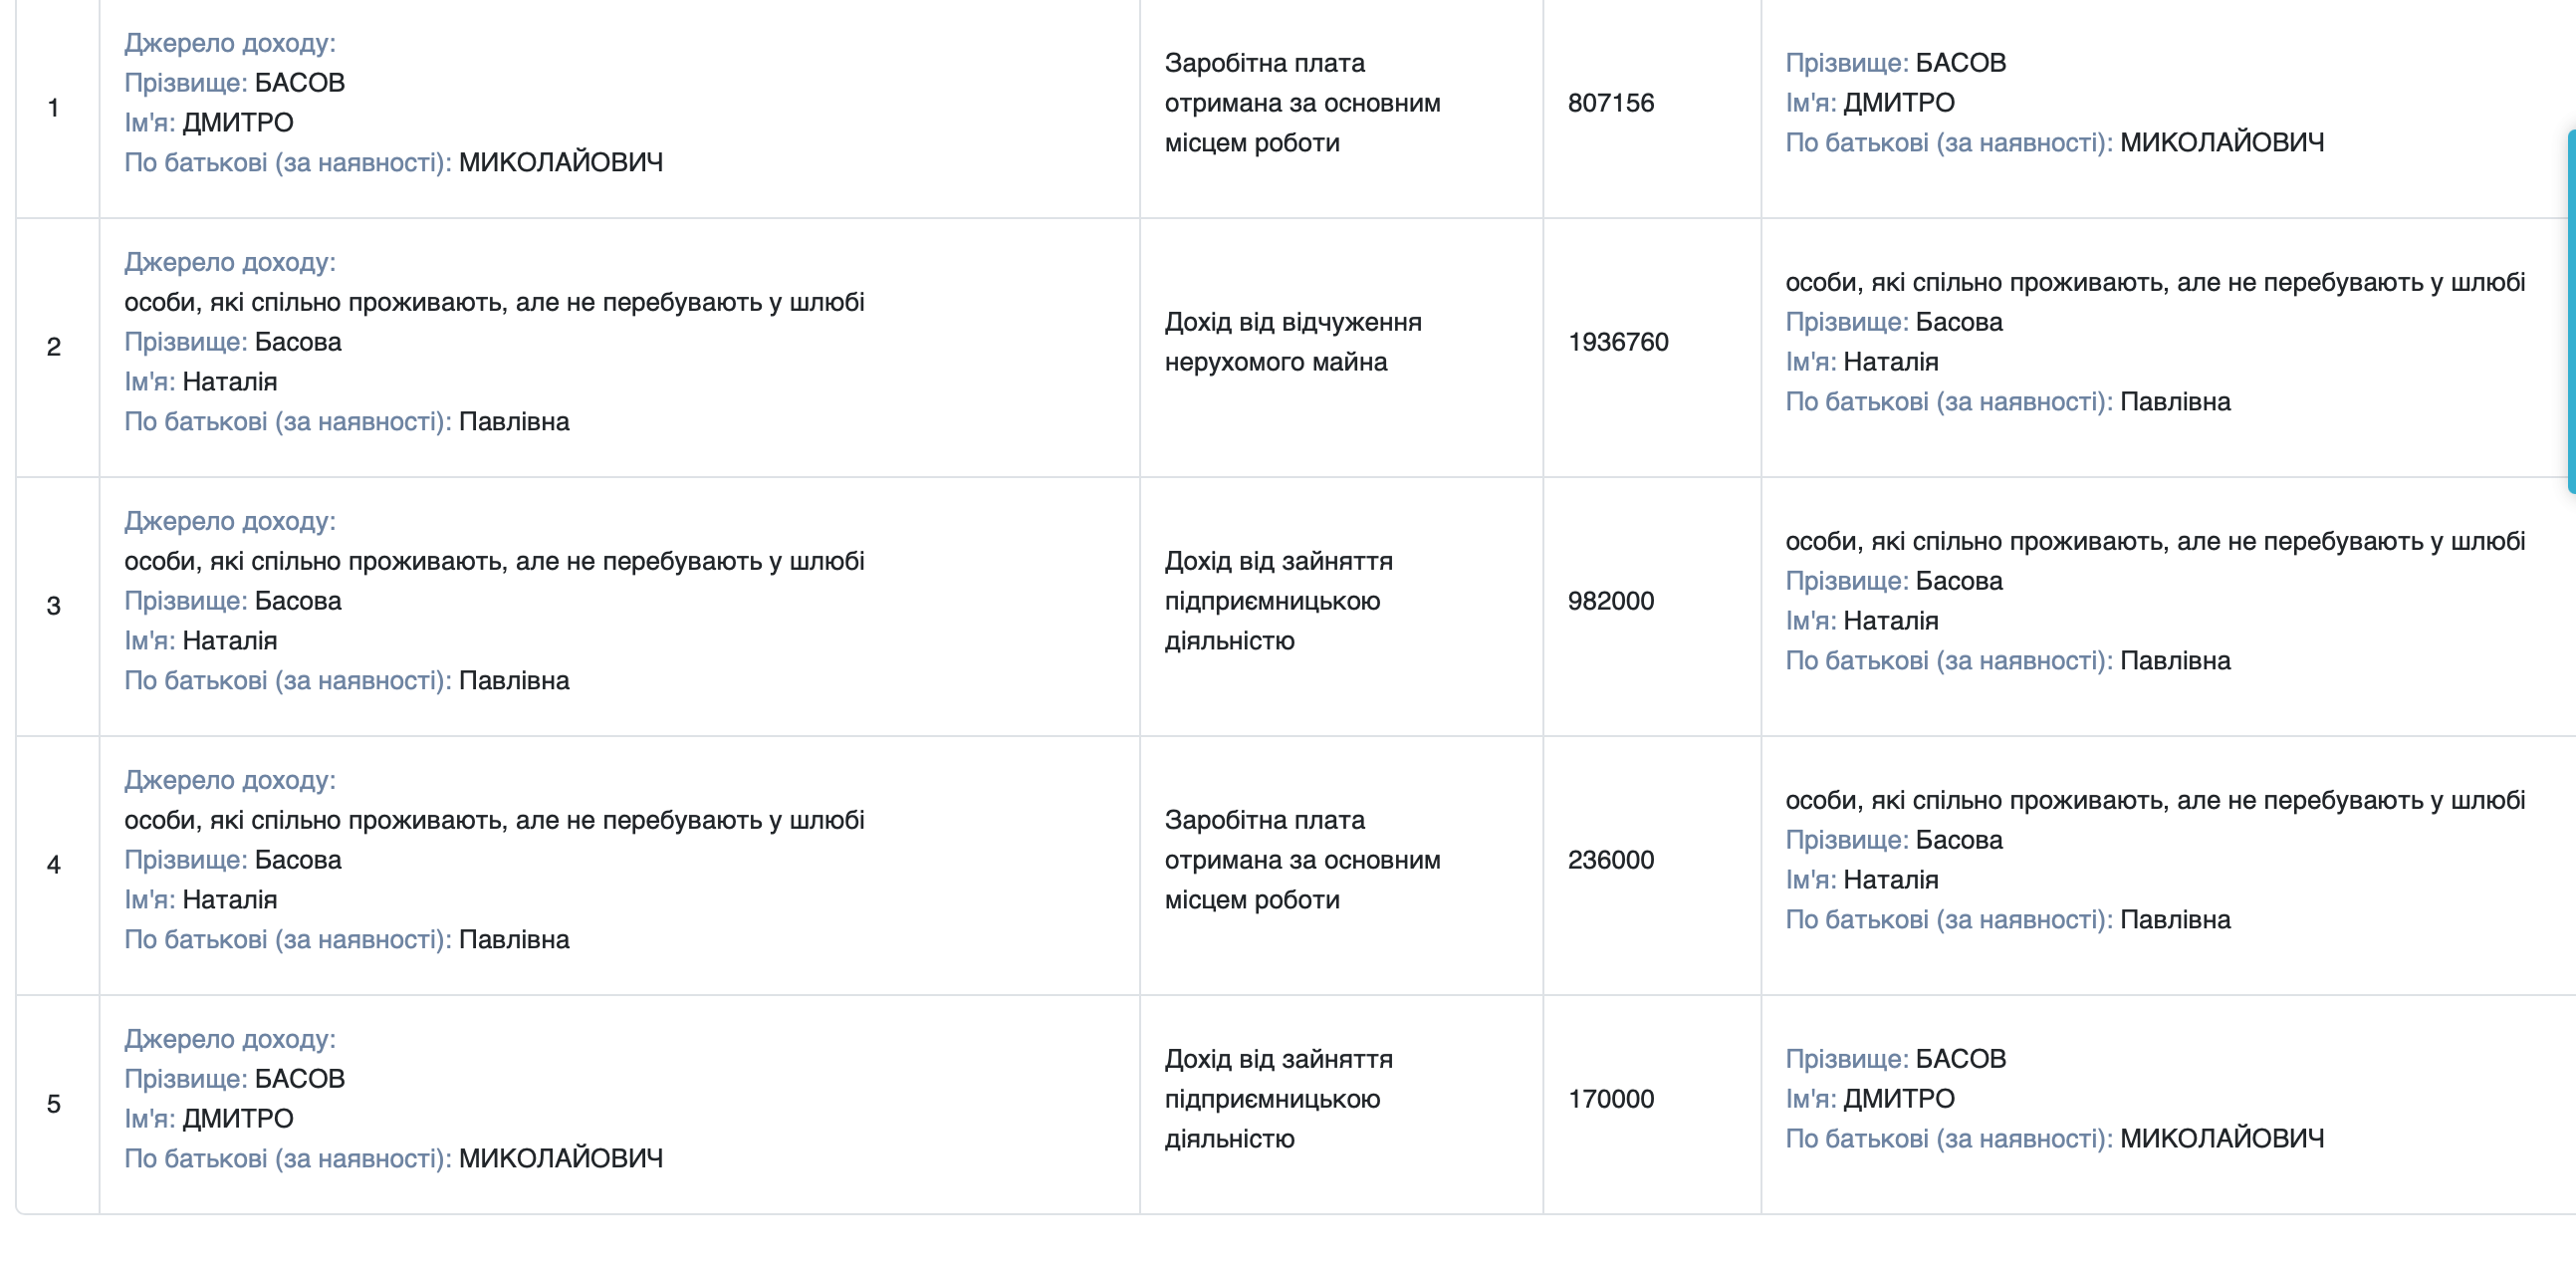
Task: Click ДМИТРО in row 1 rightmost column
Action: pyautogui.click(x=1898, y=103)
